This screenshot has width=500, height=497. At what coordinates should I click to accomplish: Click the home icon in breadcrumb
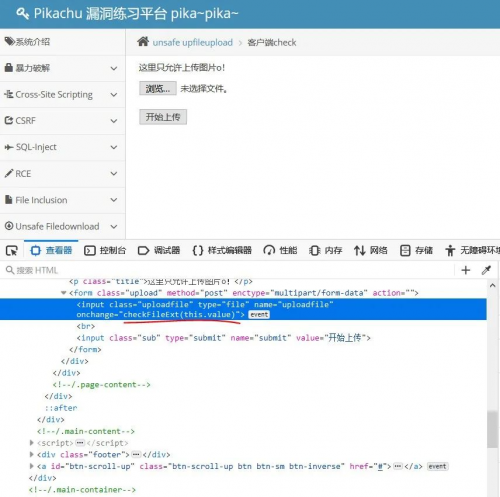pos(143,42)
